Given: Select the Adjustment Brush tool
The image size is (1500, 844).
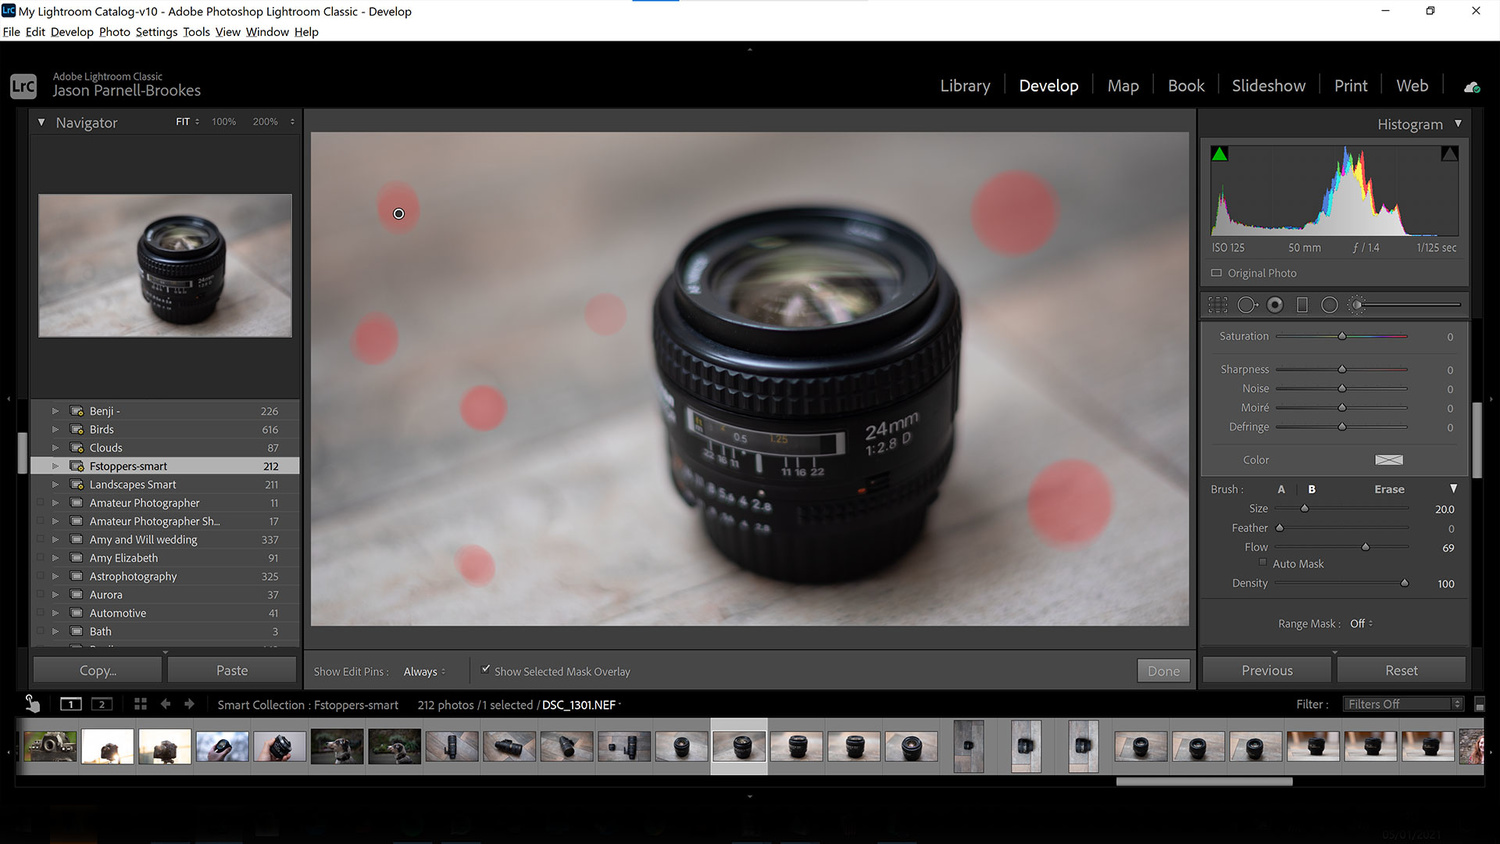Looking at the screenshot, I should (x=1357, y=304).
